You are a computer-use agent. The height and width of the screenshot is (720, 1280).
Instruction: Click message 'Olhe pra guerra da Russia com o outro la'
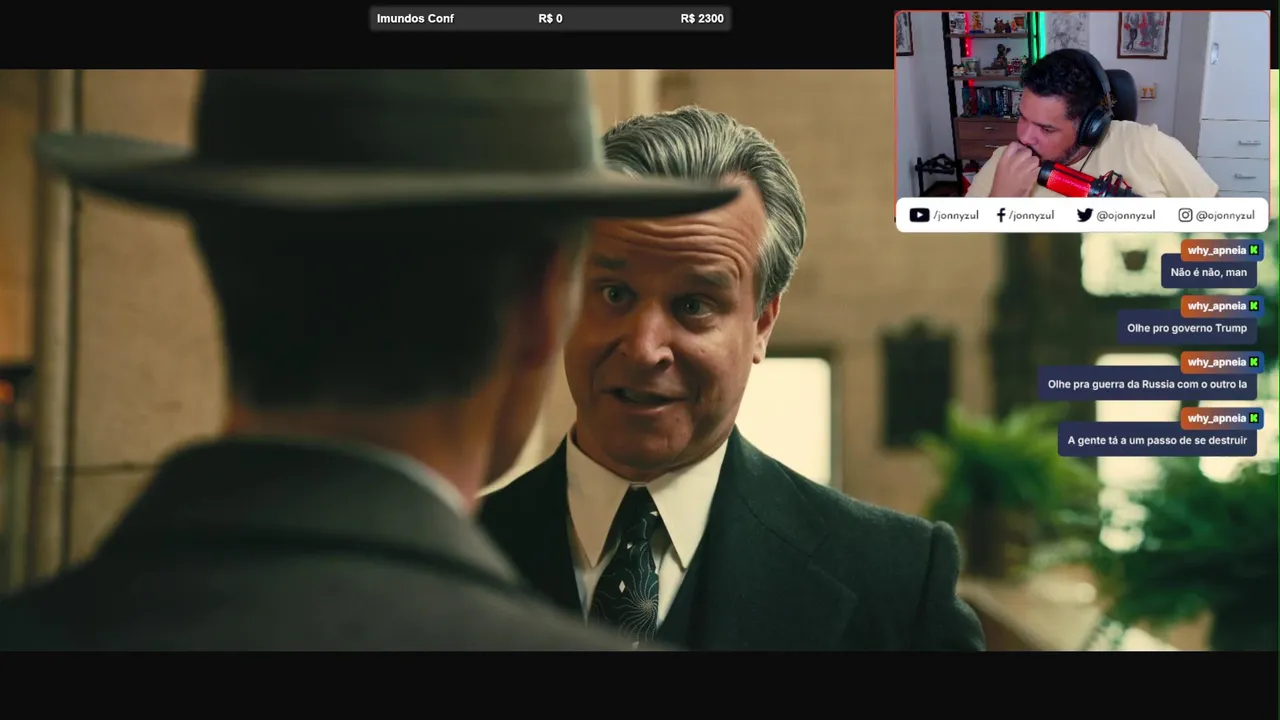(x=1147, y=384)
